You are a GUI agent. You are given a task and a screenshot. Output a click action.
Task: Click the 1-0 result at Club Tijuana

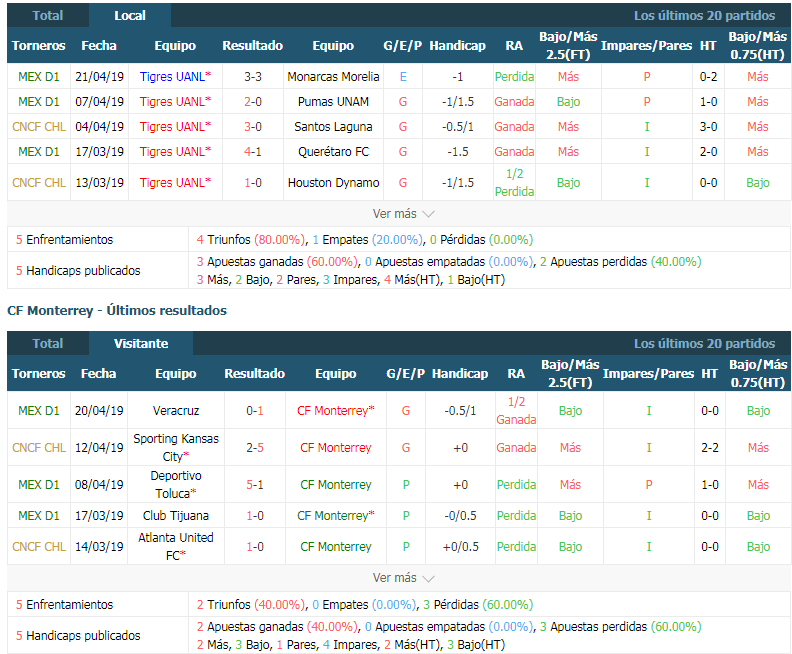click(255, 516)
